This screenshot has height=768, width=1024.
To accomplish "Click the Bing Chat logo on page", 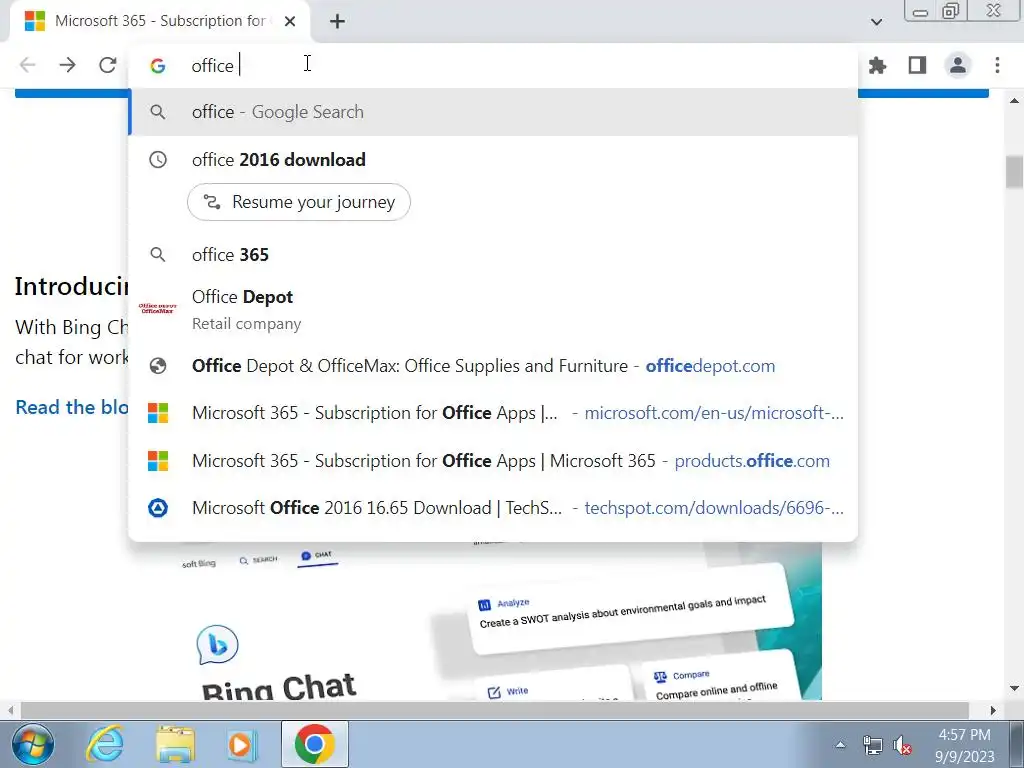I will click(x=217, y=645).
